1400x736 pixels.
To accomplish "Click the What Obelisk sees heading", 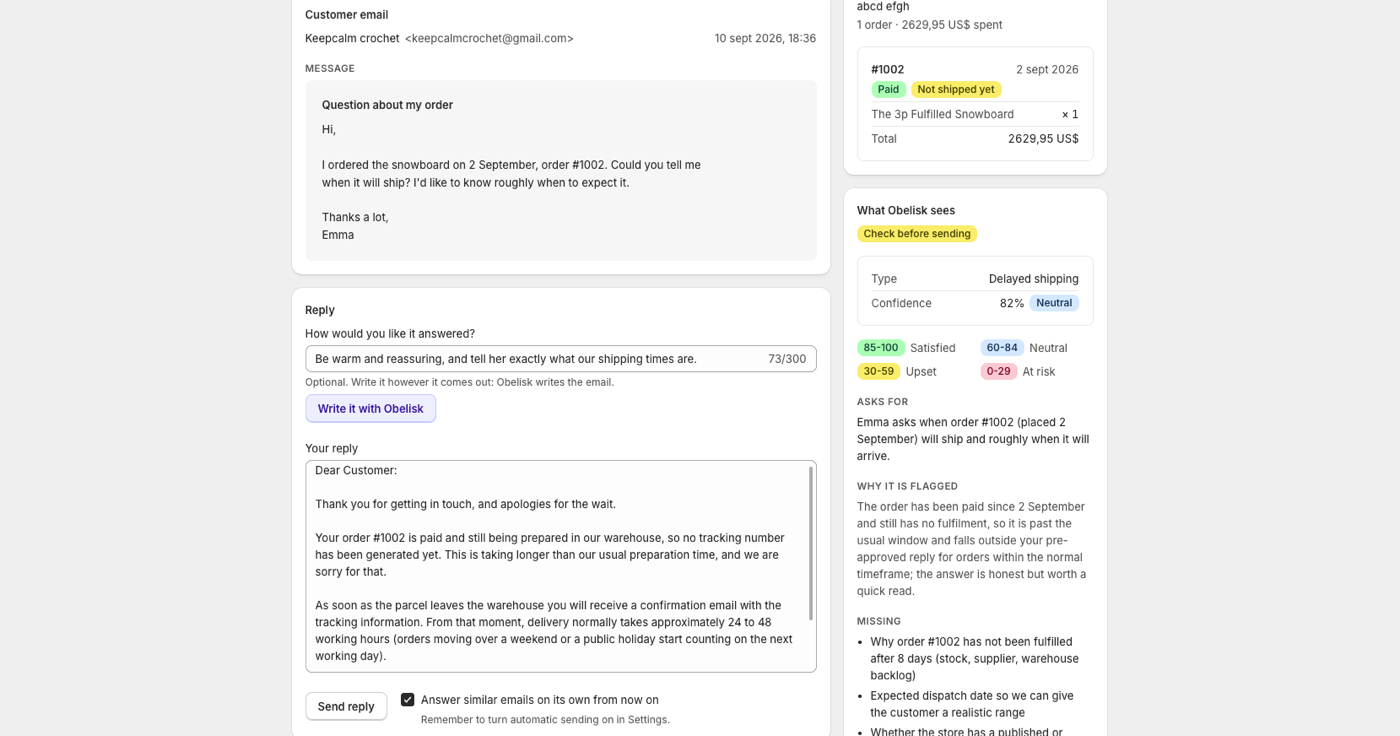I will (x=906, y=210).
